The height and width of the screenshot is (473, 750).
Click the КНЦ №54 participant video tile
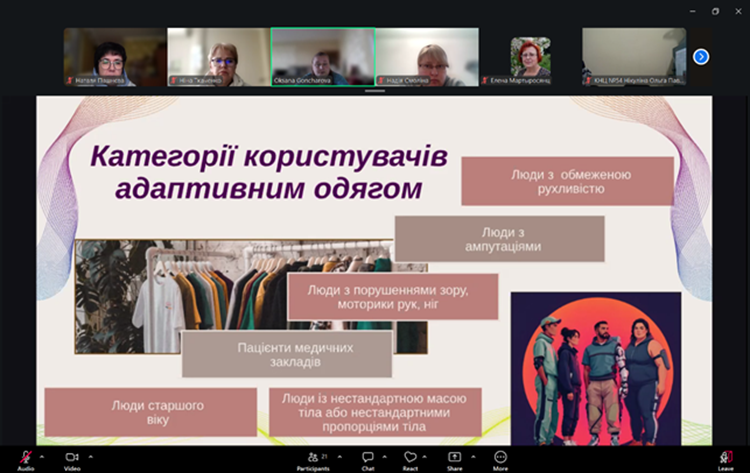point(634,57)
